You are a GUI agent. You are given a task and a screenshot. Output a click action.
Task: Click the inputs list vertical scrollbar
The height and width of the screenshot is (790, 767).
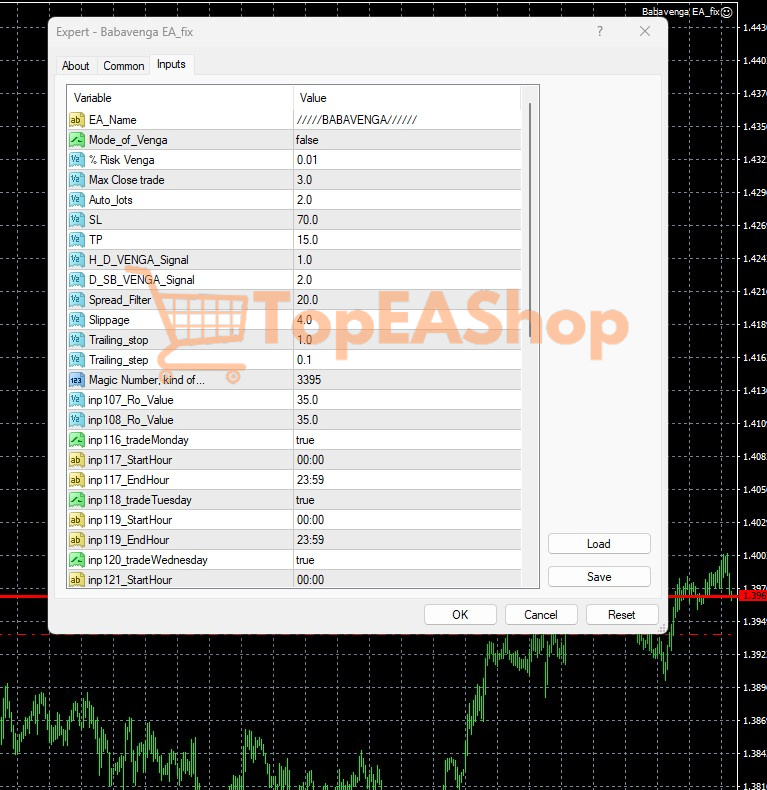(530, 200)
